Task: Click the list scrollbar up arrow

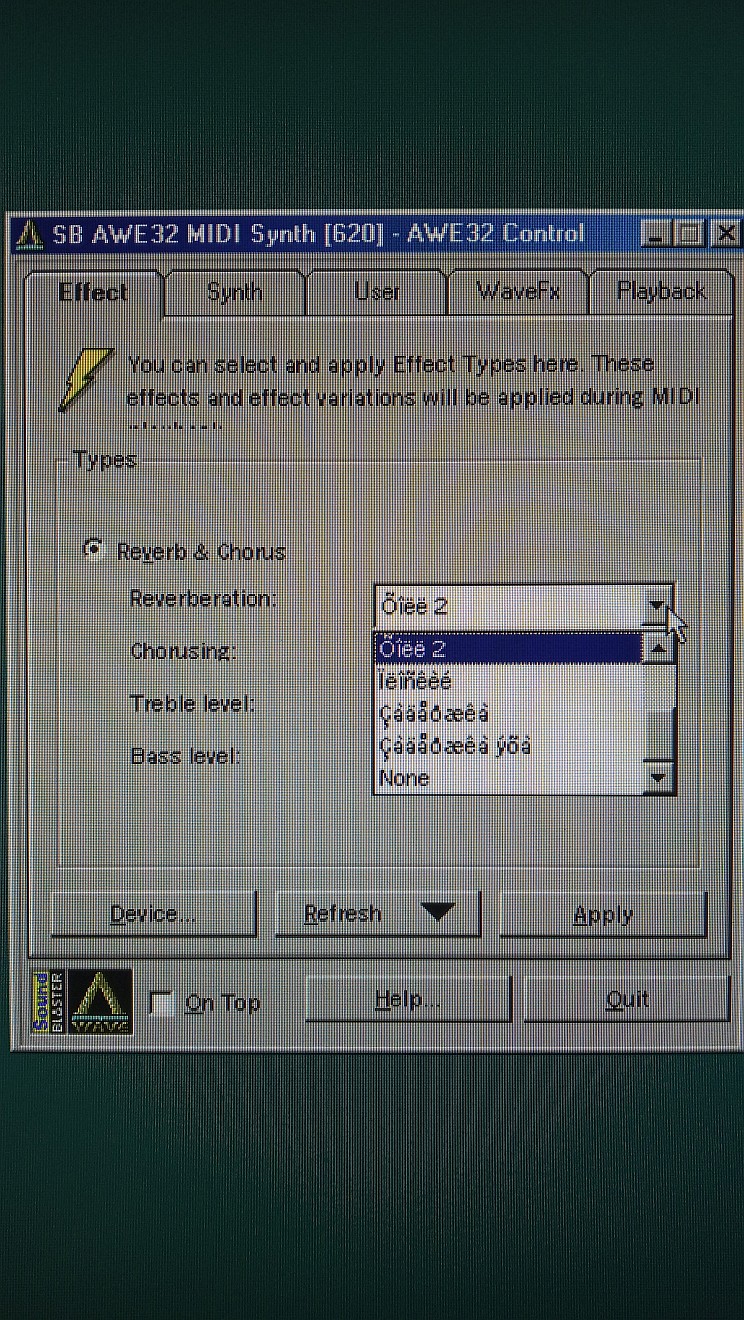Action: (x=658, y=648)
